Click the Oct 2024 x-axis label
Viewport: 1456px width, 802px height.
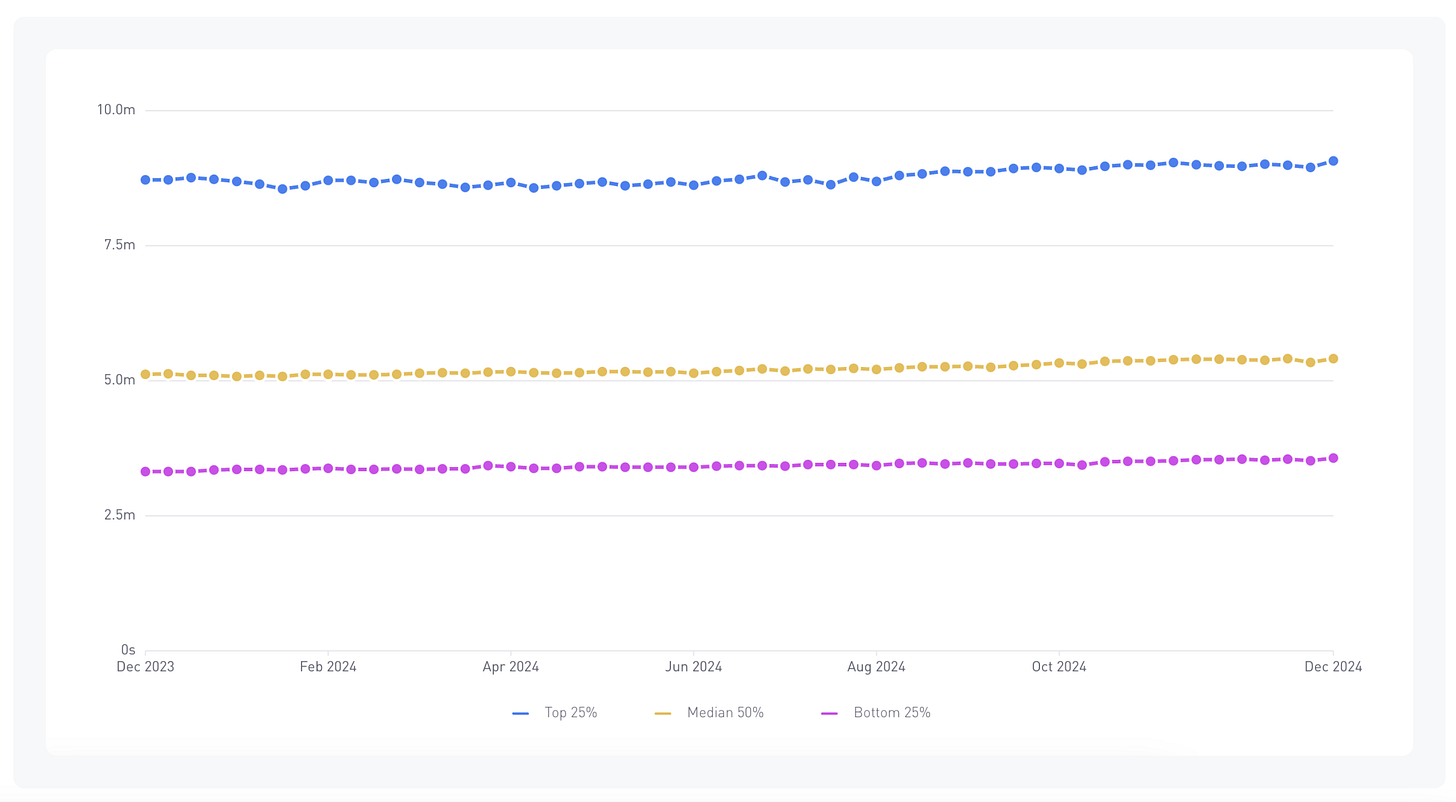tap(1059, 667)
